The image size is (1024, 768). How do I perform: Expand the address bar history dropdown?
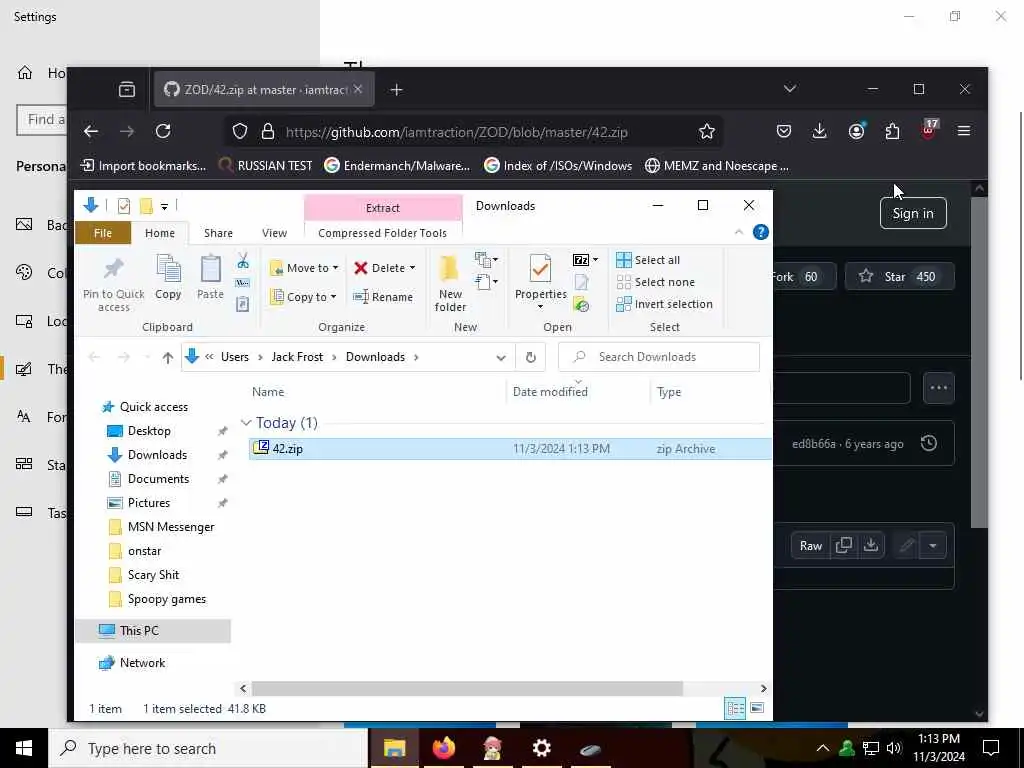[501, 357]
